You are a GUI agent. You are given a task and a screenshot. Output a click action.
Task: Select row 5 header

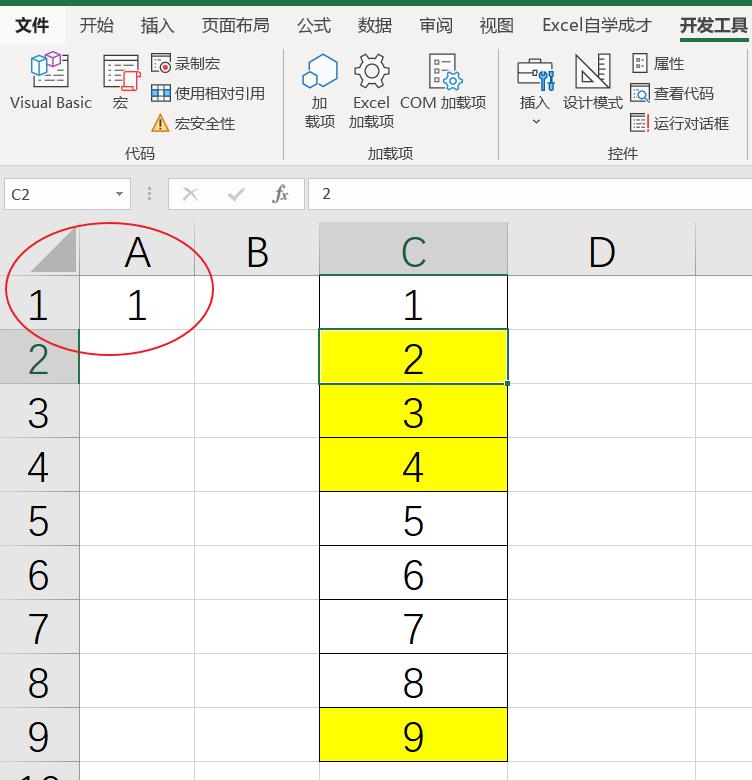39,519
